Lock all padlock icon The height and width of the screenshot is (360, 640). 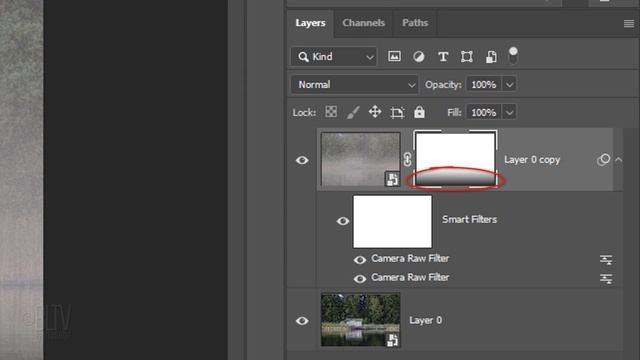click(419, 112)
